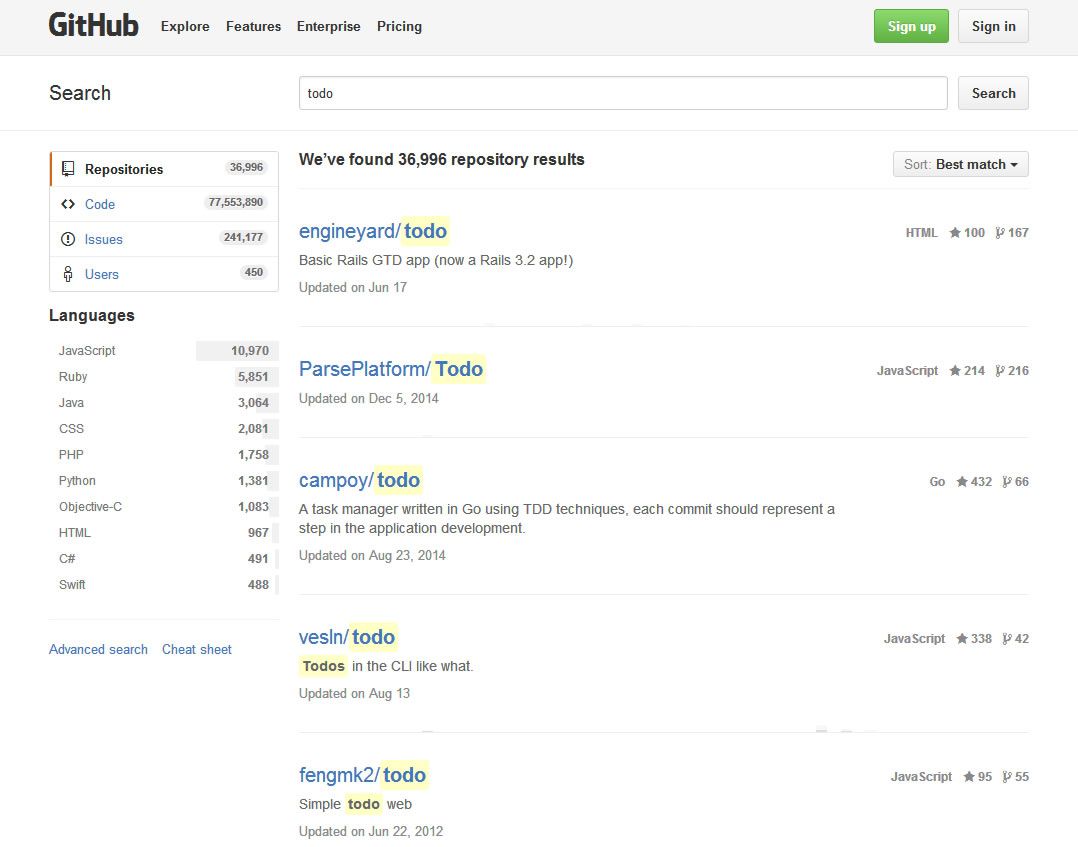Click star icon for campoy/todo
The width and height of the screenshot is (1078, 847).
pos(962,481)
